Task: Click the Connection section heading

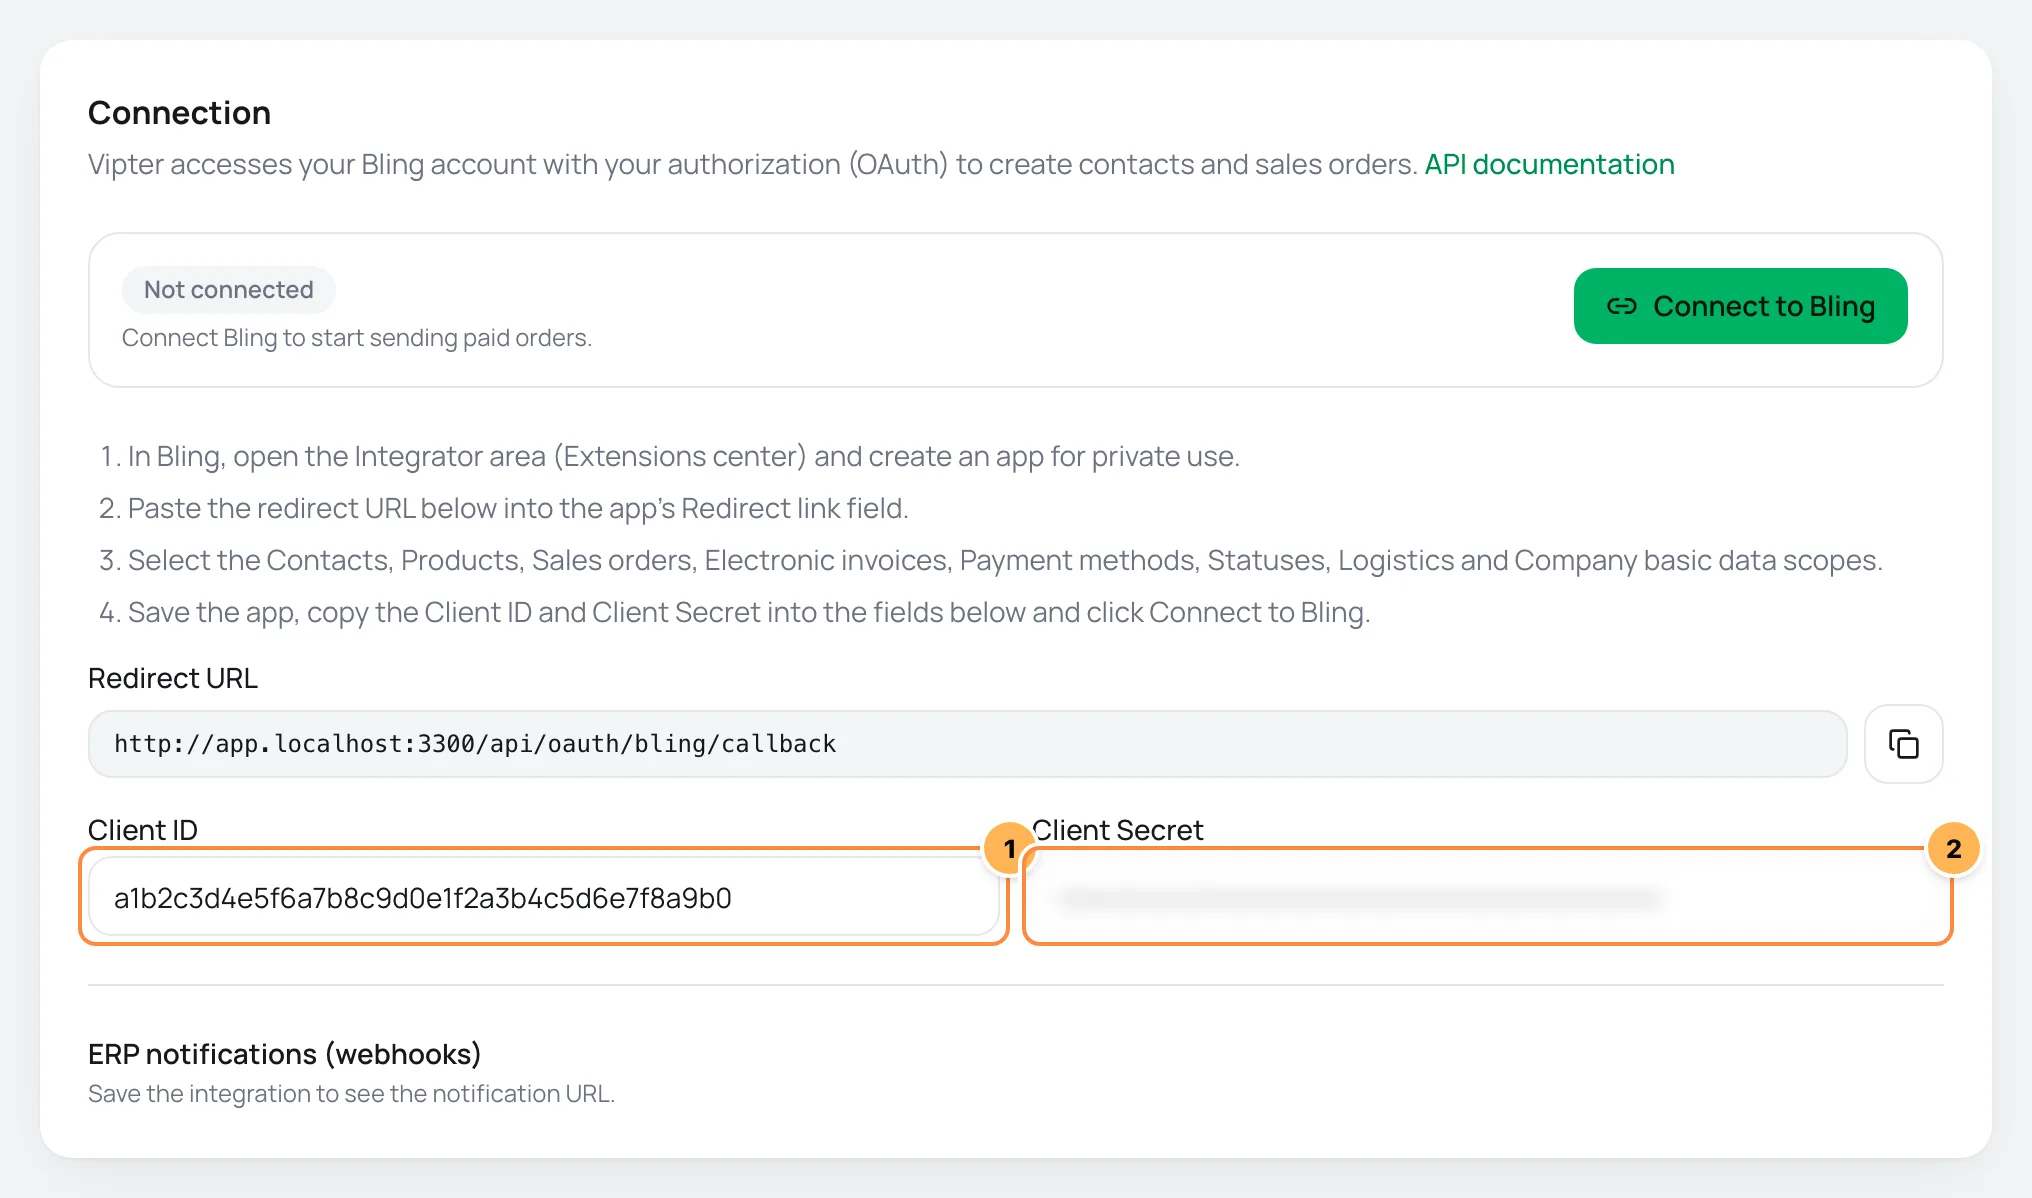Action: [179, 113]
